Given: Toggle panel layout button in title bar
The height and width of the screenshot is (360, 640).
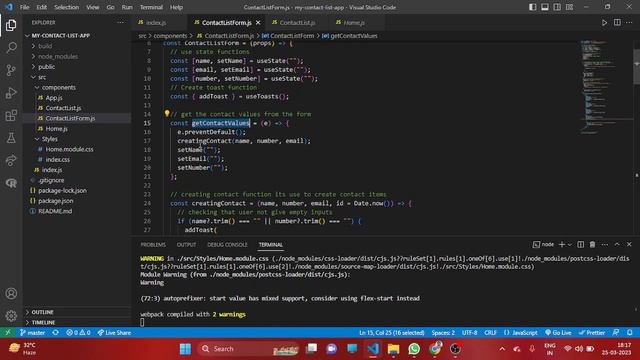Looking at the screenshot, I should coord(545,7).
